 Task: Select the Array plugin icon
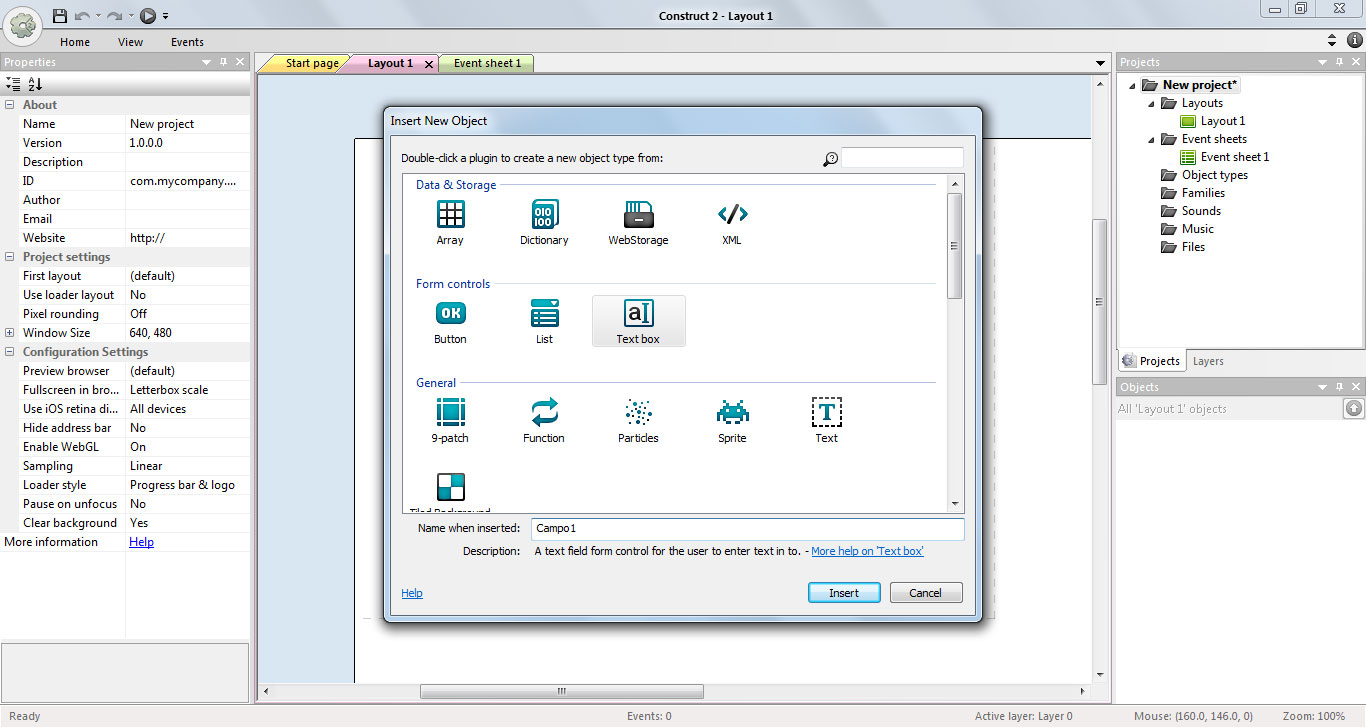click(x=450, y=214)
